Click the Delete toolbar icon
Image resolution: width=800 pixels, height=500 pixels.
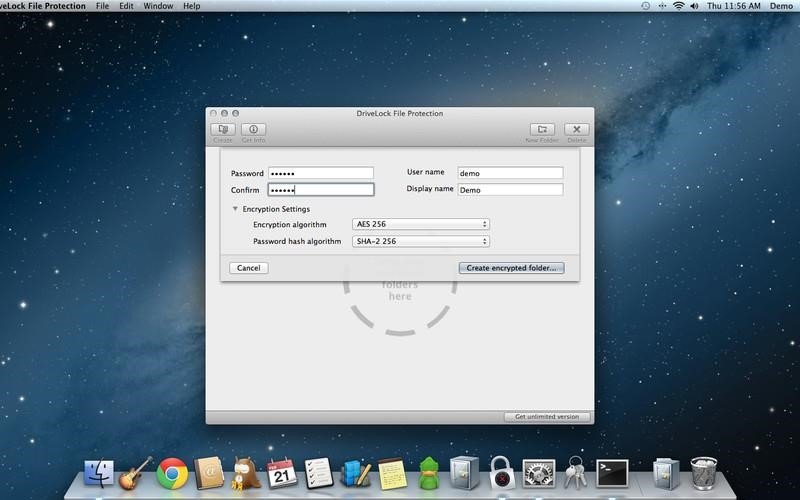click(577, 129)
